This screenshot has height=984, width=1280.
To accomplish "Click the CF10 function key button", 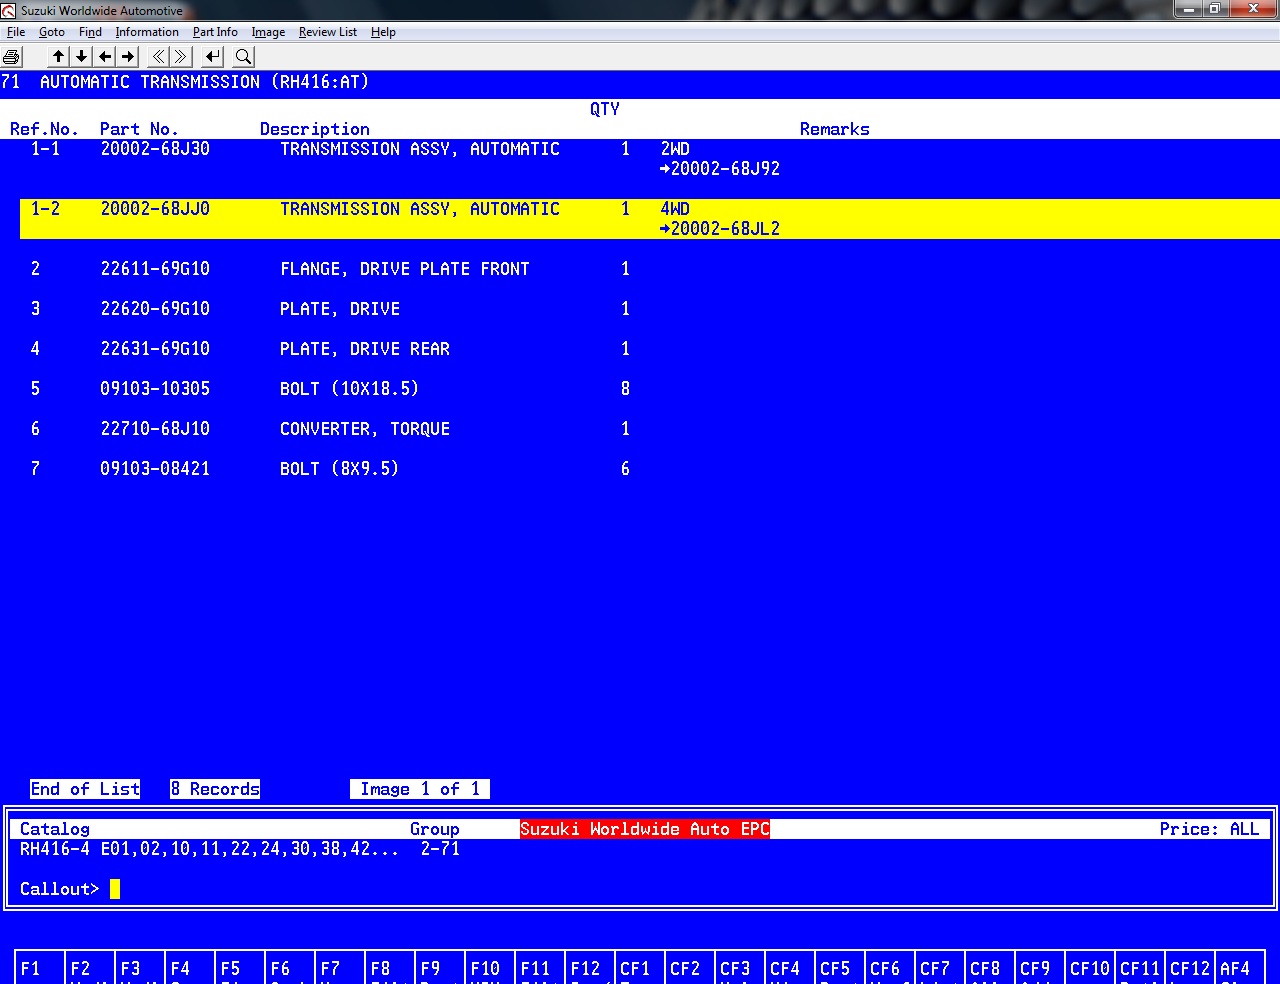I will click(1090, 968).
